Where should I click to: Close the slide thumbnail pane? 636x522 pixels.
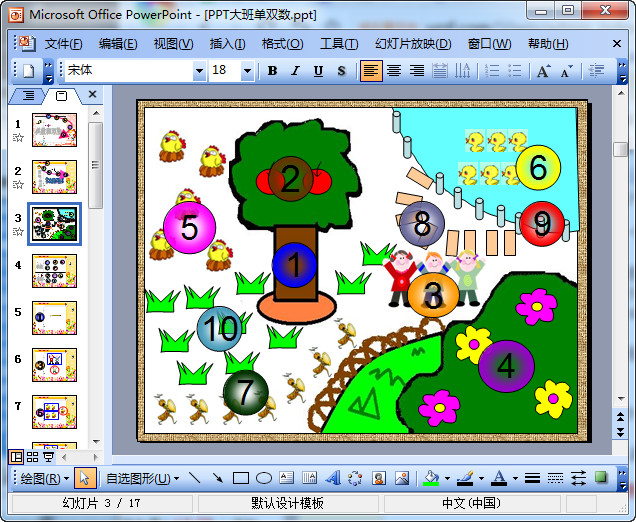[92, 95]
